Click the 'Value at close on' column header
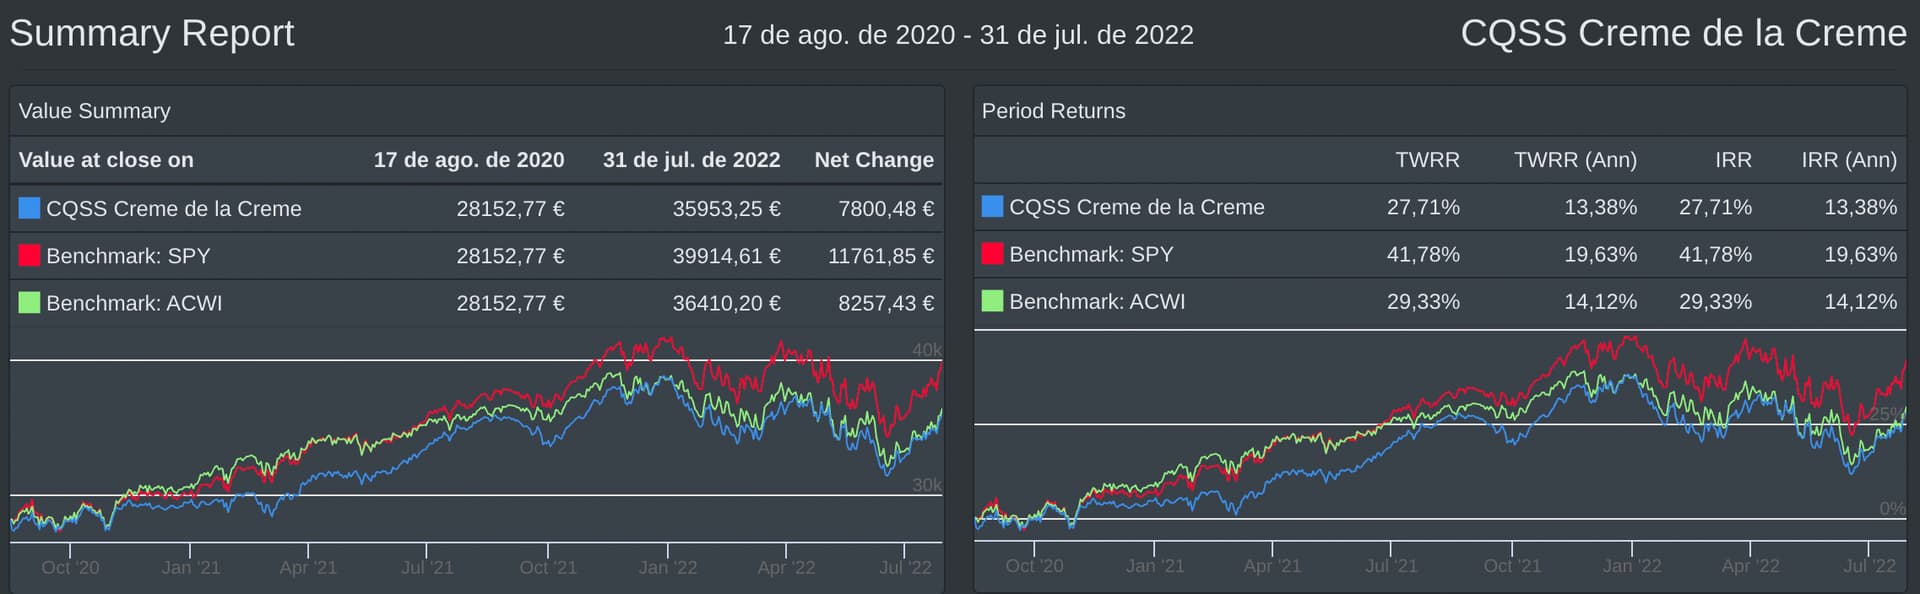Viewport: 1920px width, 594px height. pyautogui.click(x=106, y=160)
